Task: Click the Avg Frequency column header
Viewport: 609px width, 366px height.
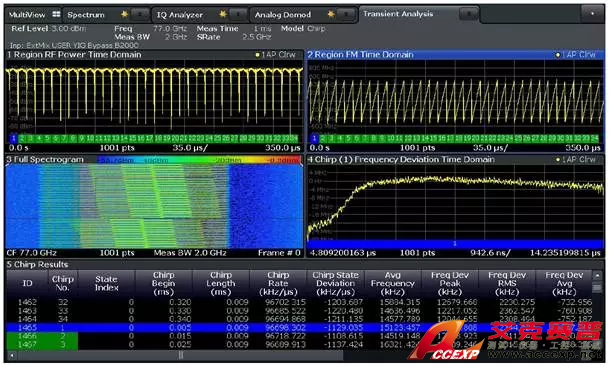Action: 392,283
